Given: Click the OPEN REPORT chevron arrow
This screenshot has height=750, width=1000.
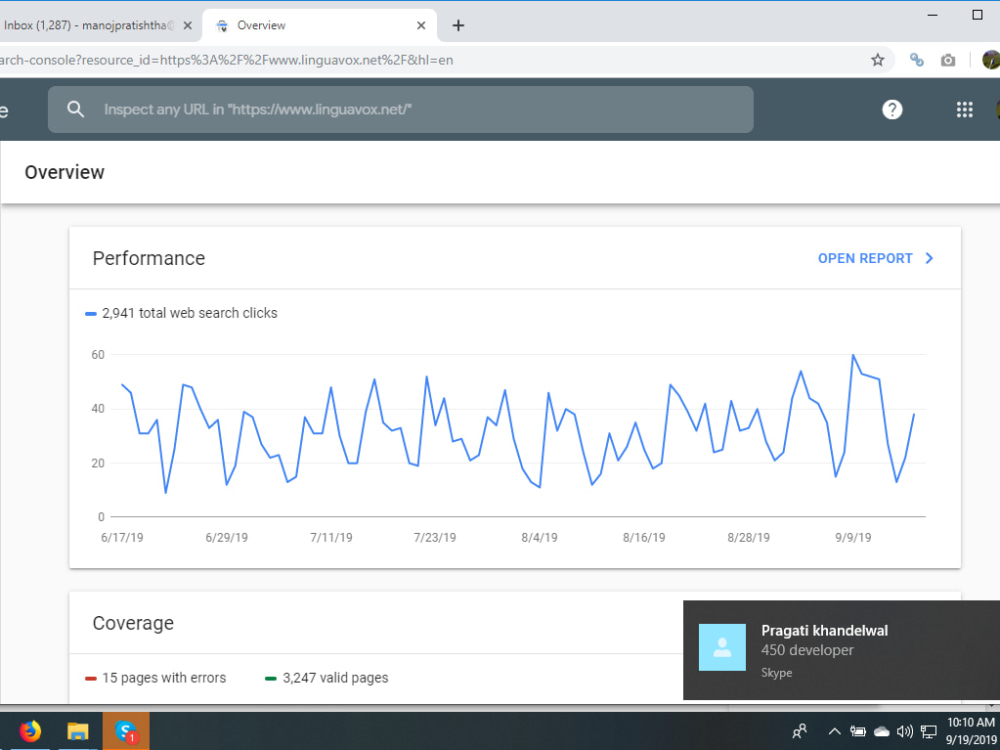Looking at the screenshot, I should (x=929, y=258).
